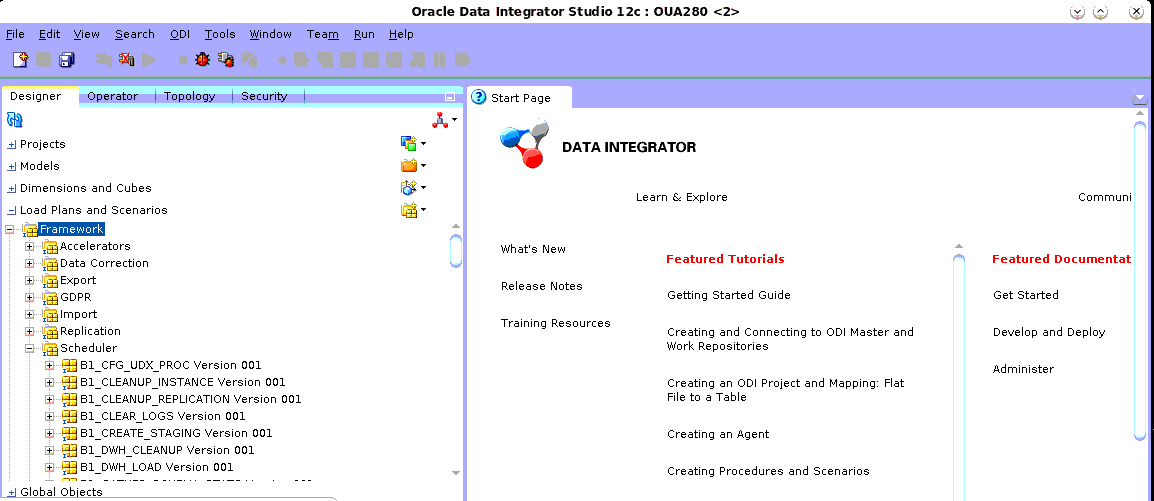Open the ODI menu

[x=180, y=34]
